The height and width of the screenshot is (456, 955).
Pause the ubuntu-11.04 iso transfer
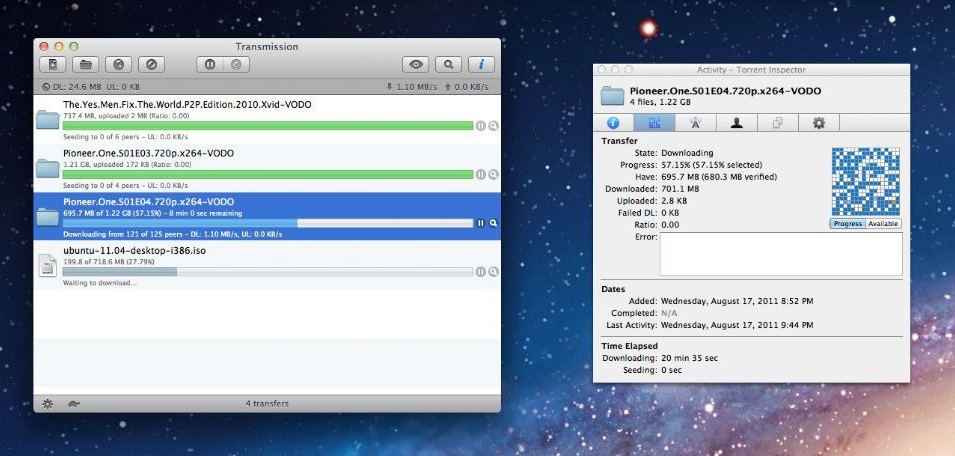pos(481,272)
